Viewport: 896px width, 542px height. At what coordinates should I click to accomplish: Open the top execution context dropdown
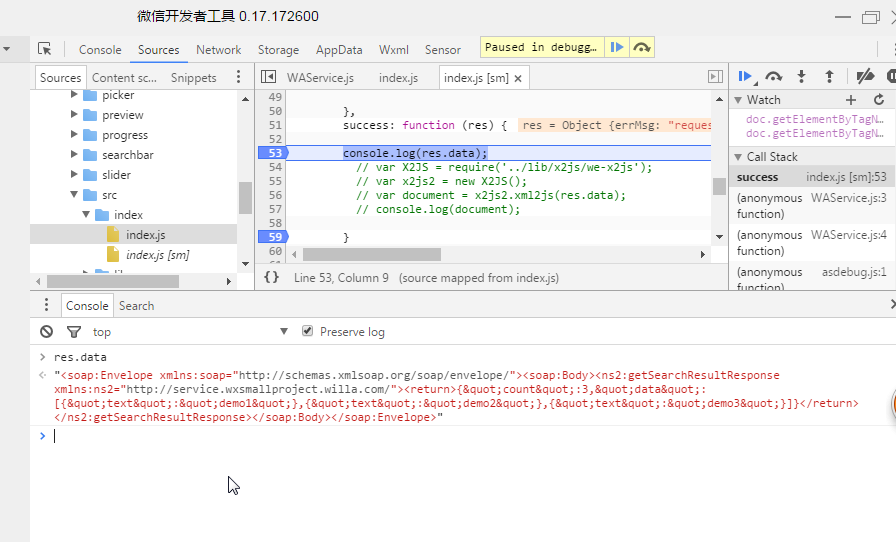pyautogui.click(x=190, y=332)
